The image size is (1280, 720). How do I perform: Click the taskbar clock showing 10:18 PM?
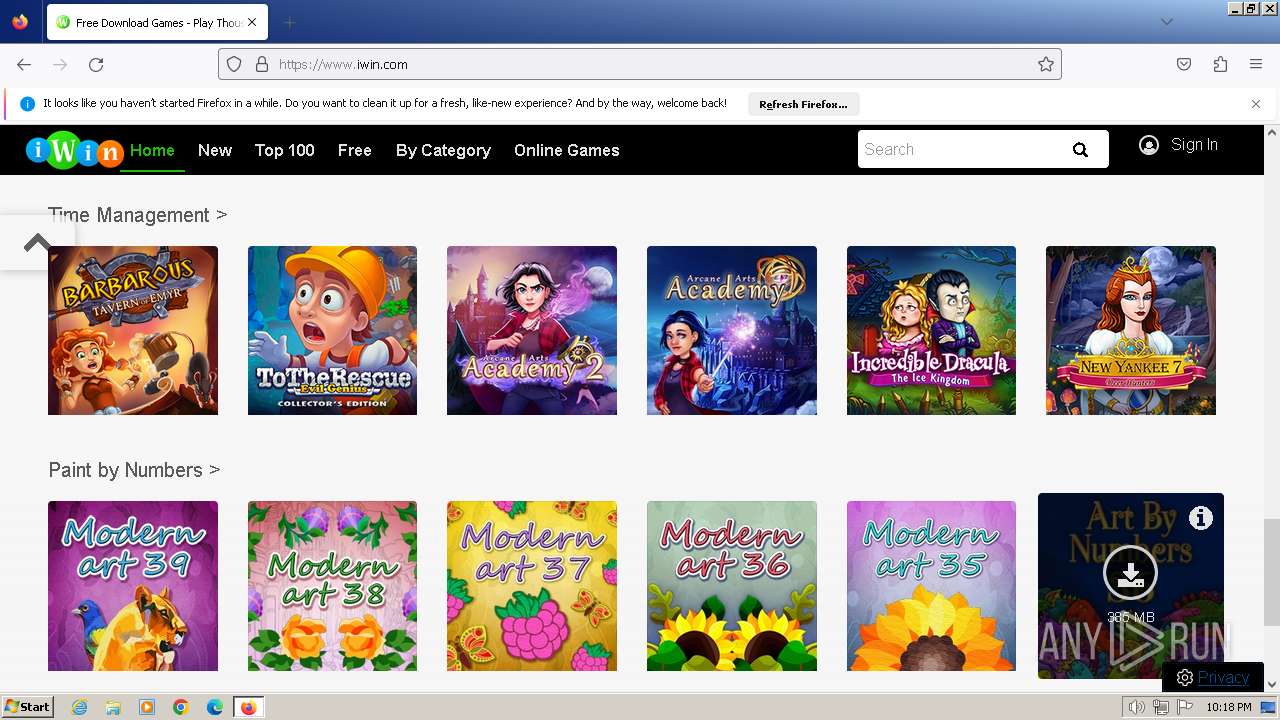click(x=1229, y=707)
